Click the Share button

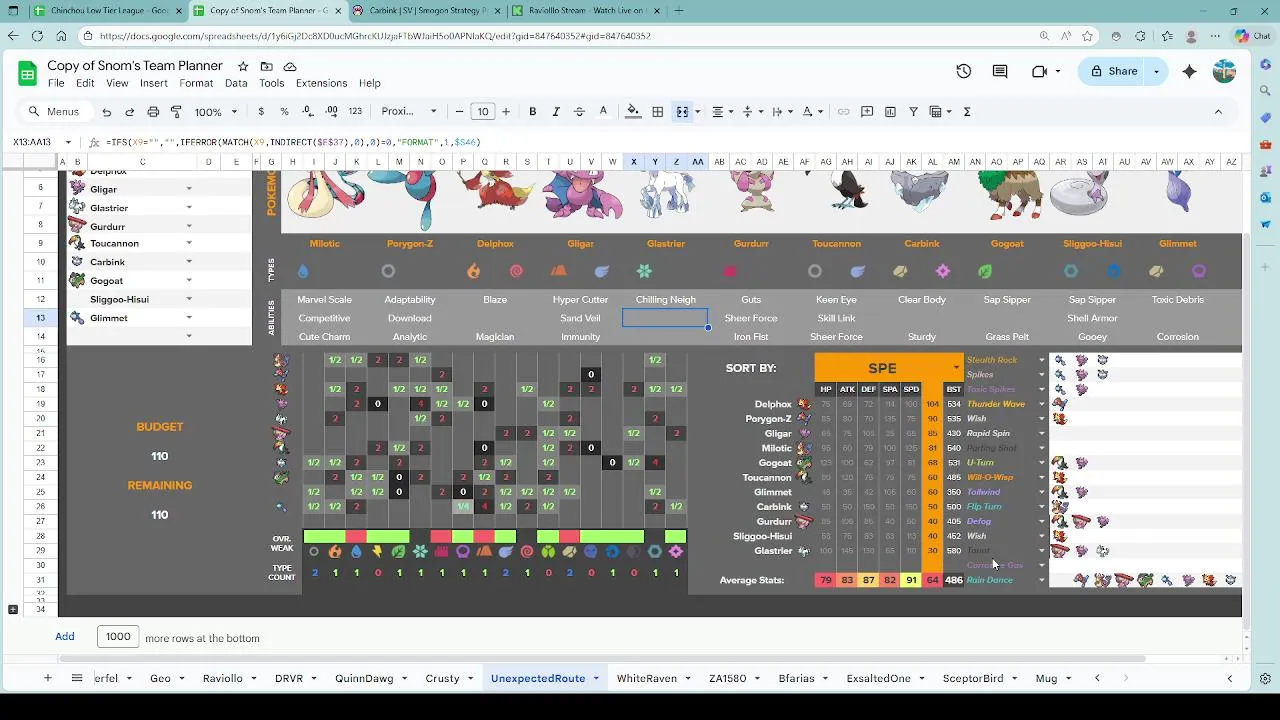point(1113,71)
